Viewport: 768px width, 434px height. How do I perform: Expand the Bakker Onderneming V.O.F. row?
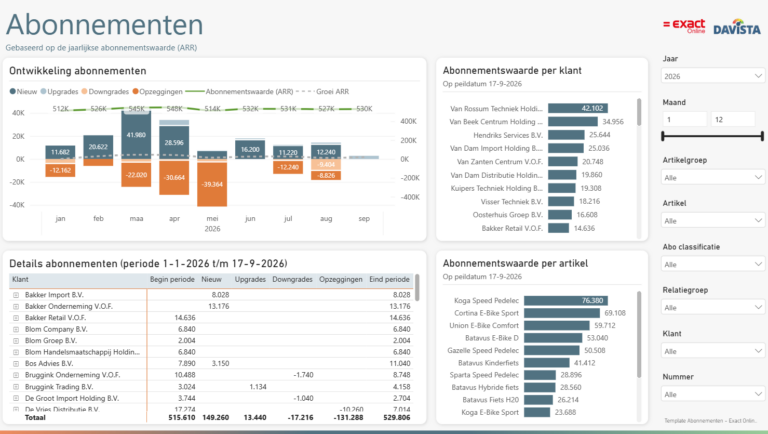16,306
